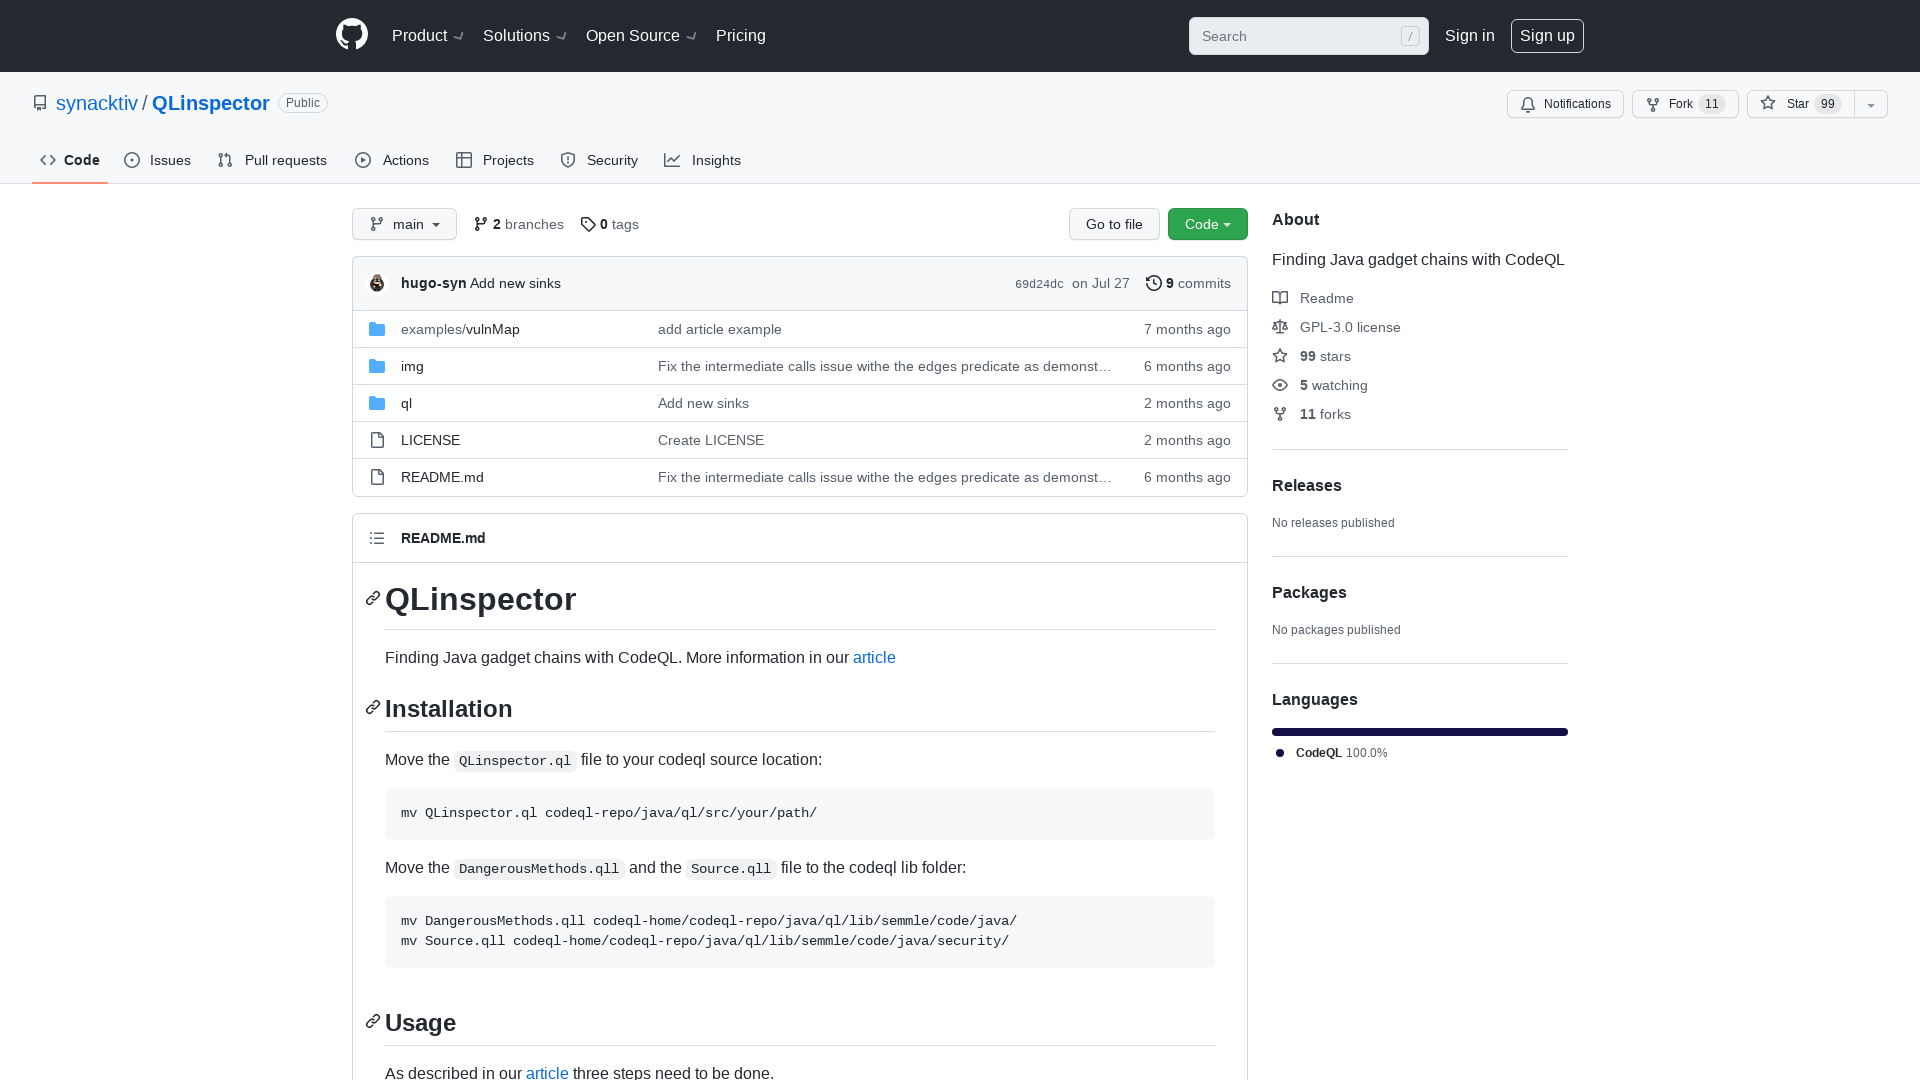Expand the main branch selector

[404, 224]
